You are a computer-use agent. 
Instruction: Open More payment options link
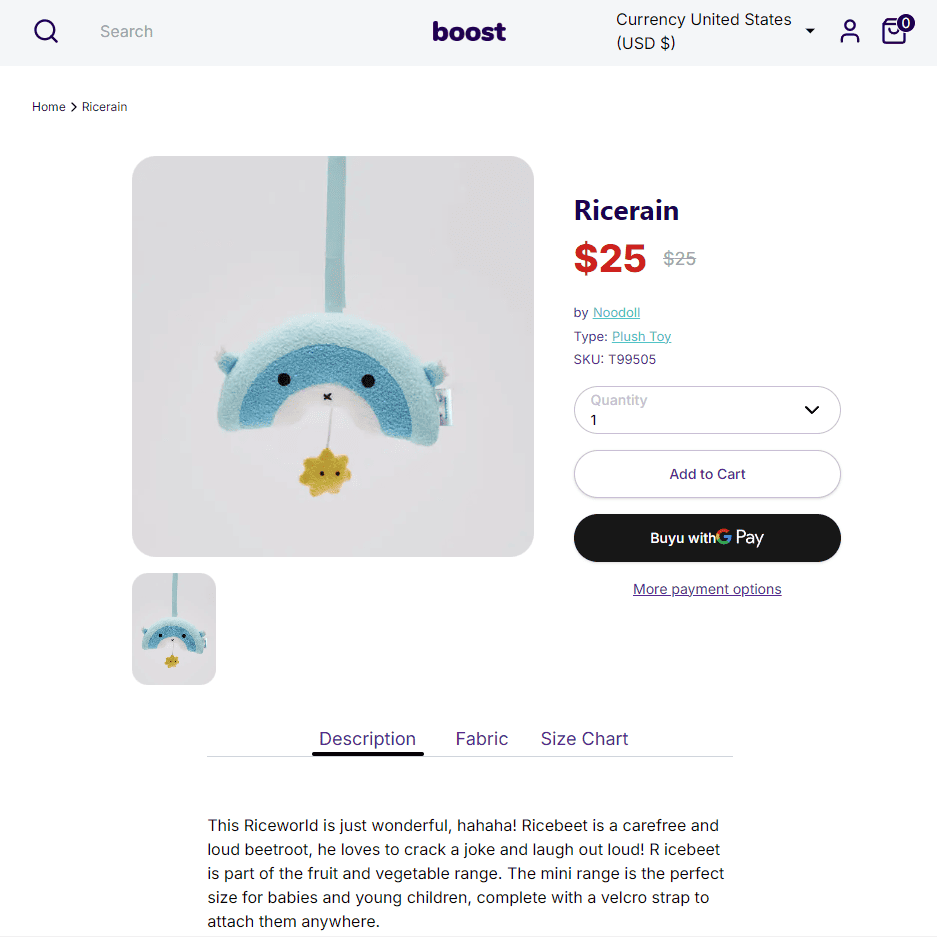point(707,589)
